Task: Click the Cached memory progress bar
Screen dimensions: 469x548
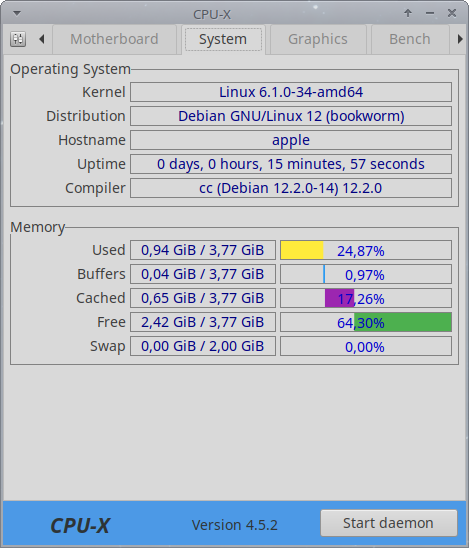Action: point(366,298)
